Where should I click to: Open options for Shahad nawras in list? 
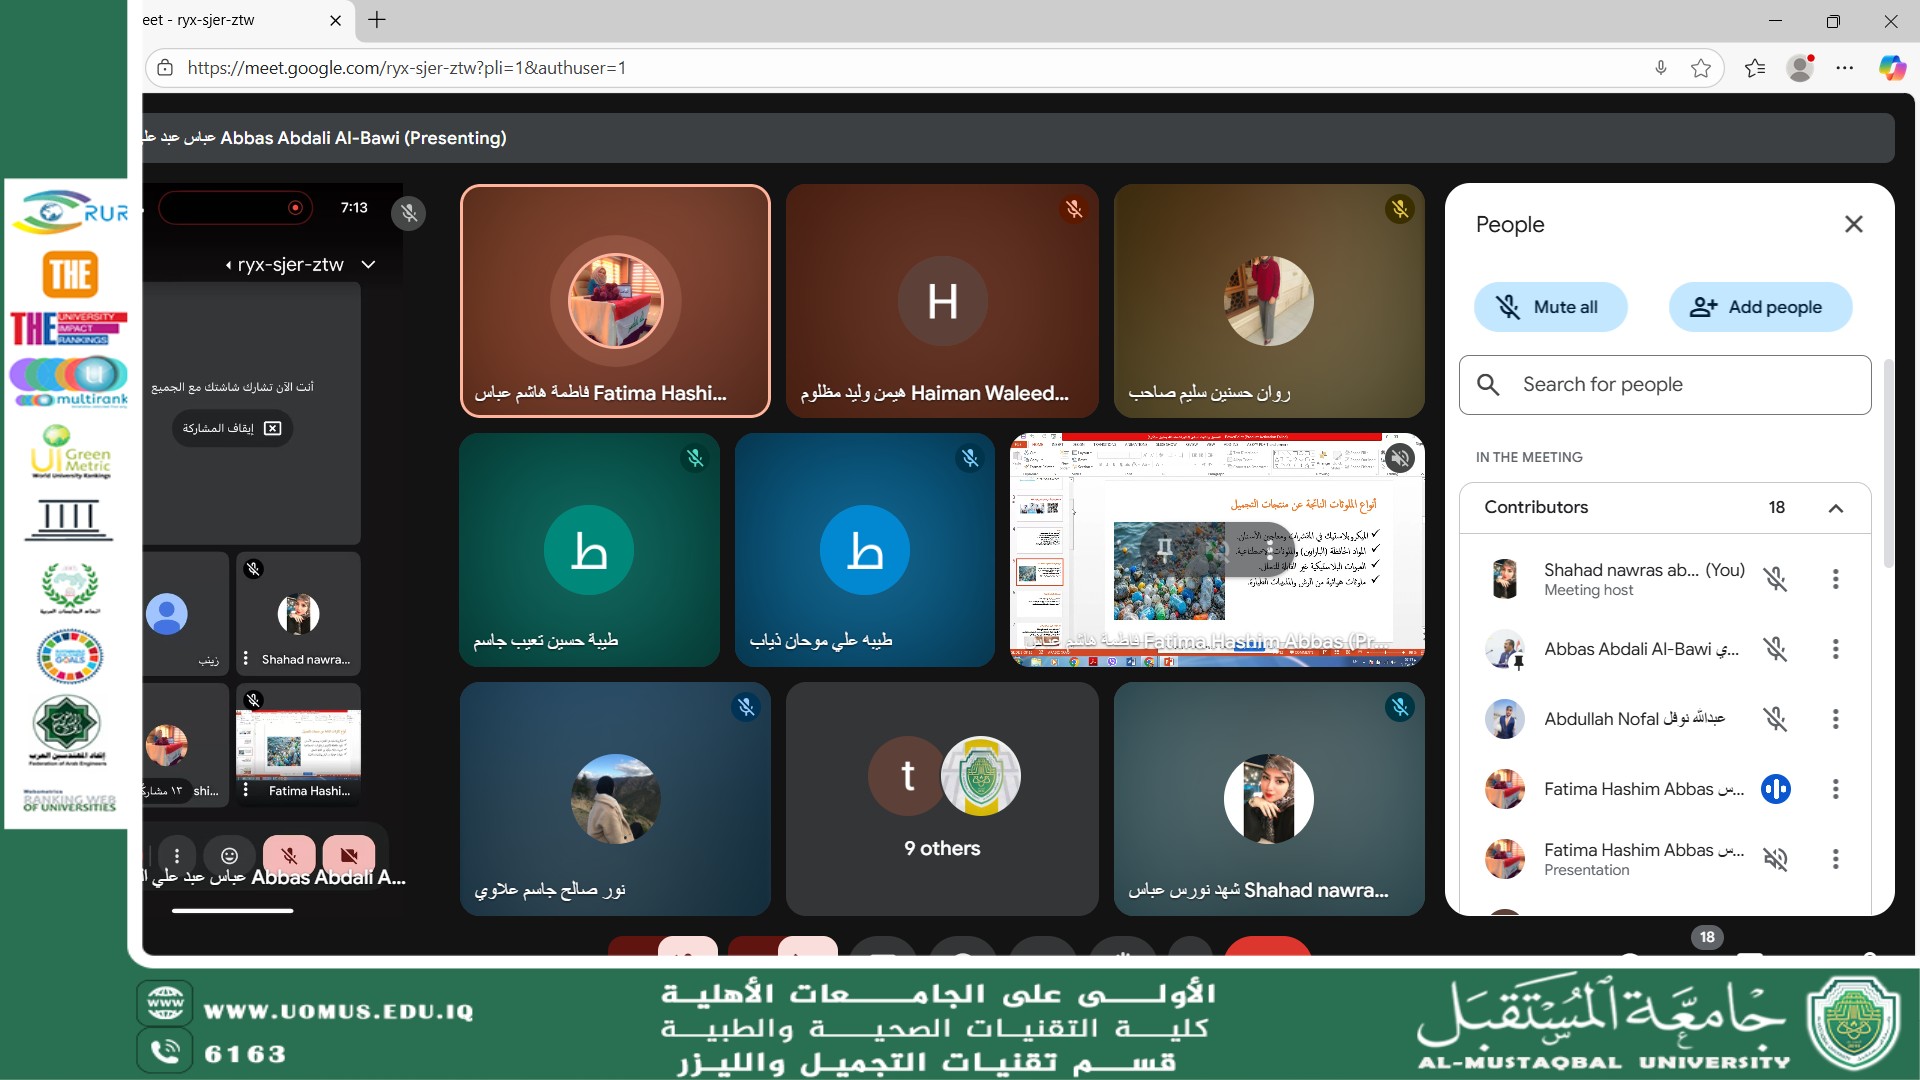click(1835, 579)
